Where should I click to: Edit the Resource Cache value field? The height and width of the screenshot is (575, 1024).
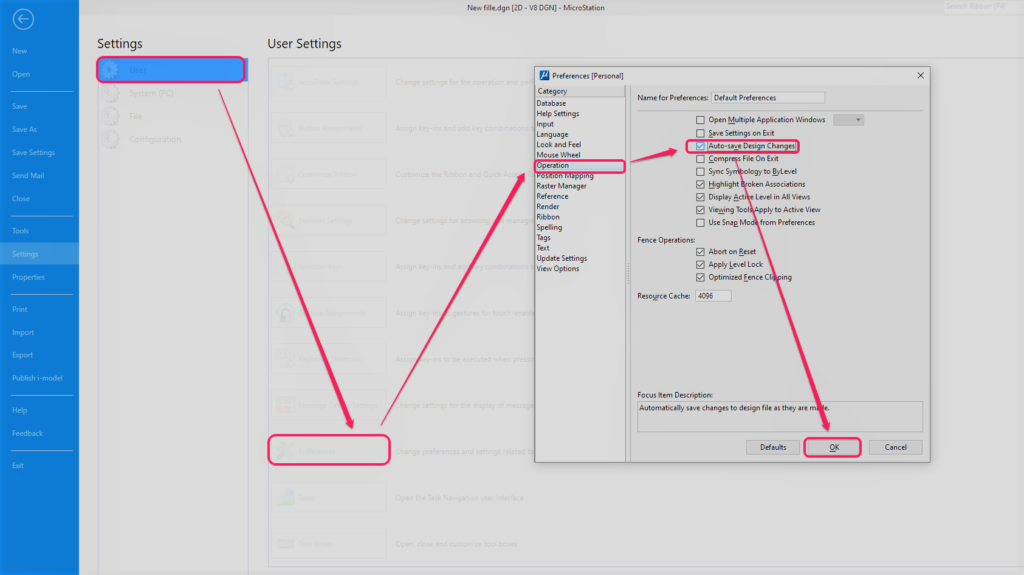(x=712, y=296)
